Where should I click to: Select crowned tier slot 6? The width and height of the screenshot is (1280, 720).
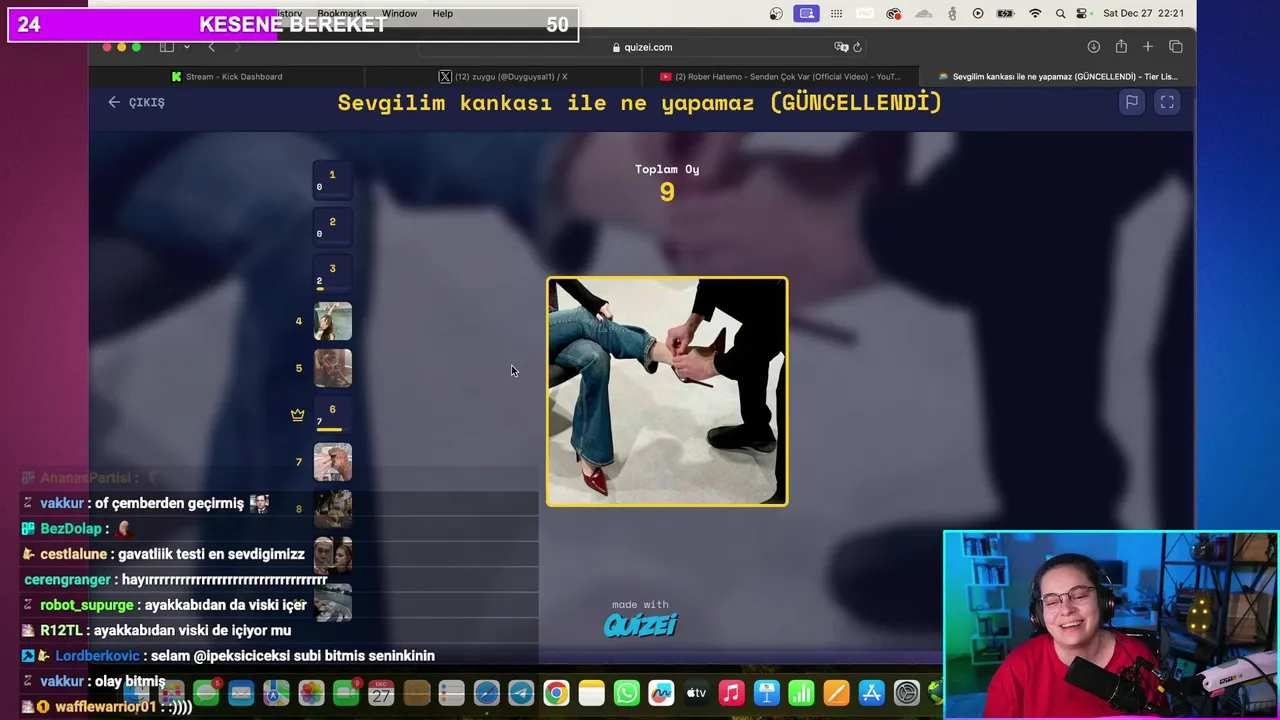[x=332, y=415]
